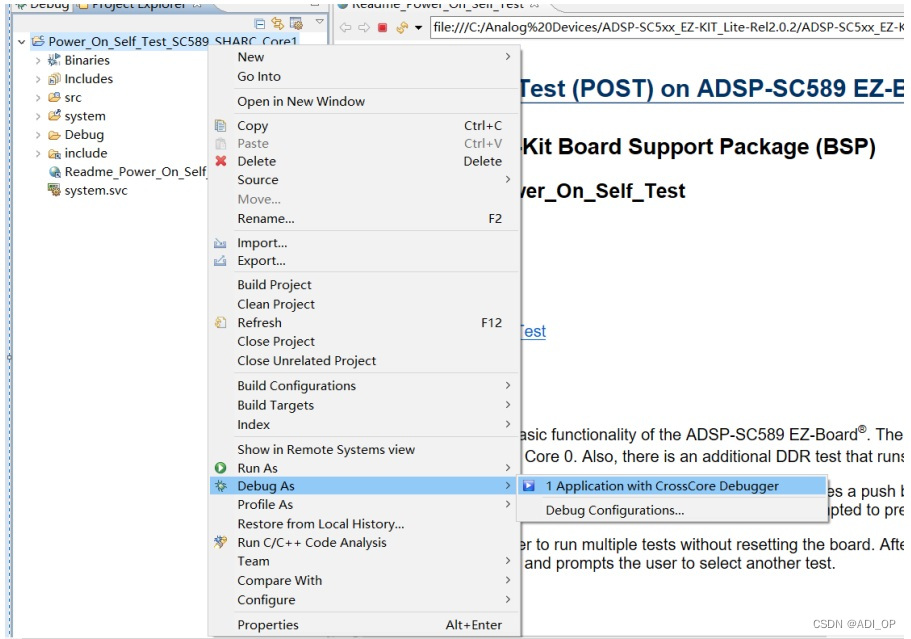Choose Clean Project
The height and width of the screenshot is (639, 911).
click(x=364, y=304)
